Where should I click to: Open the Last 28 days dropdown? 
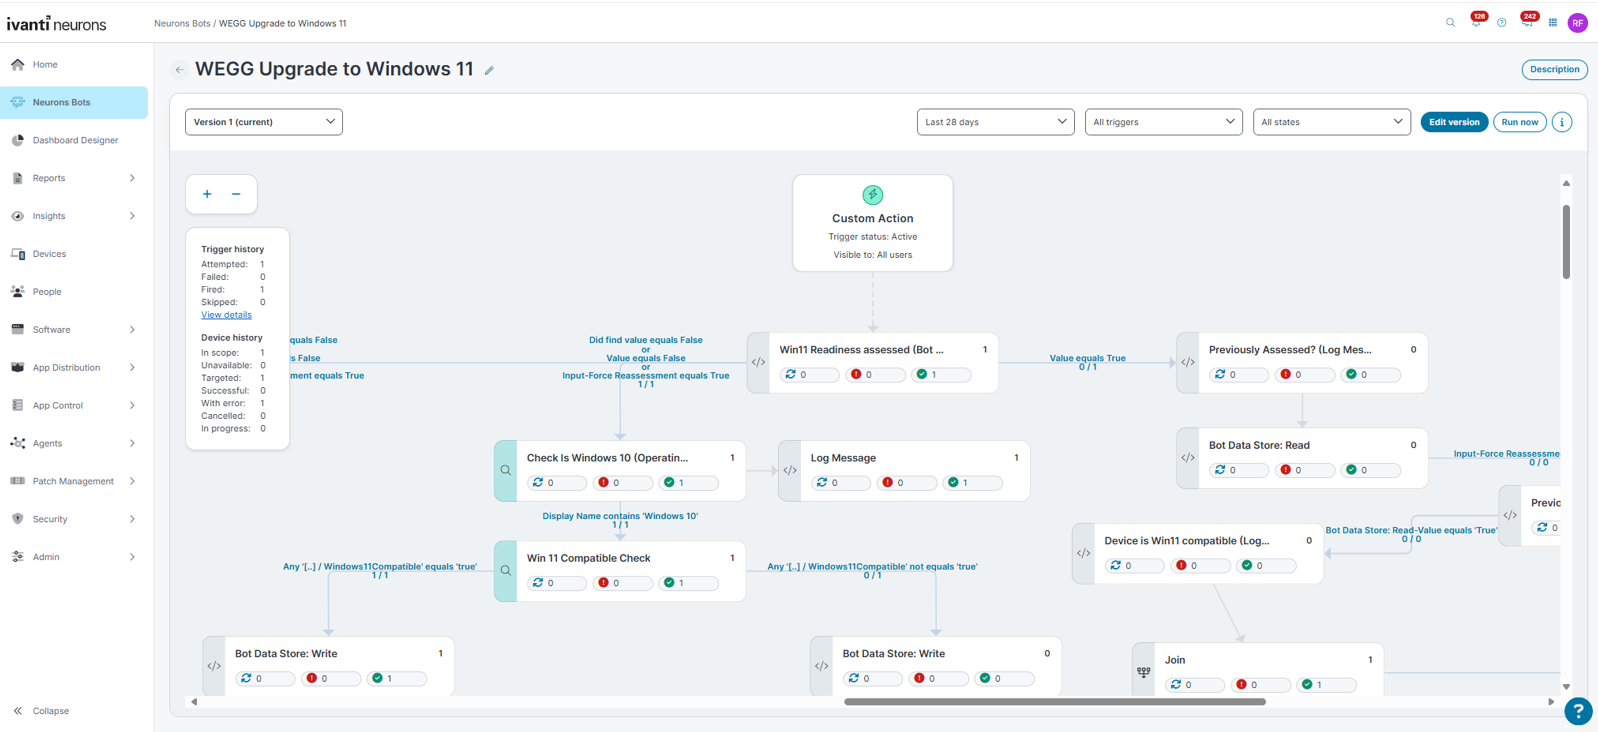[995, 122]
